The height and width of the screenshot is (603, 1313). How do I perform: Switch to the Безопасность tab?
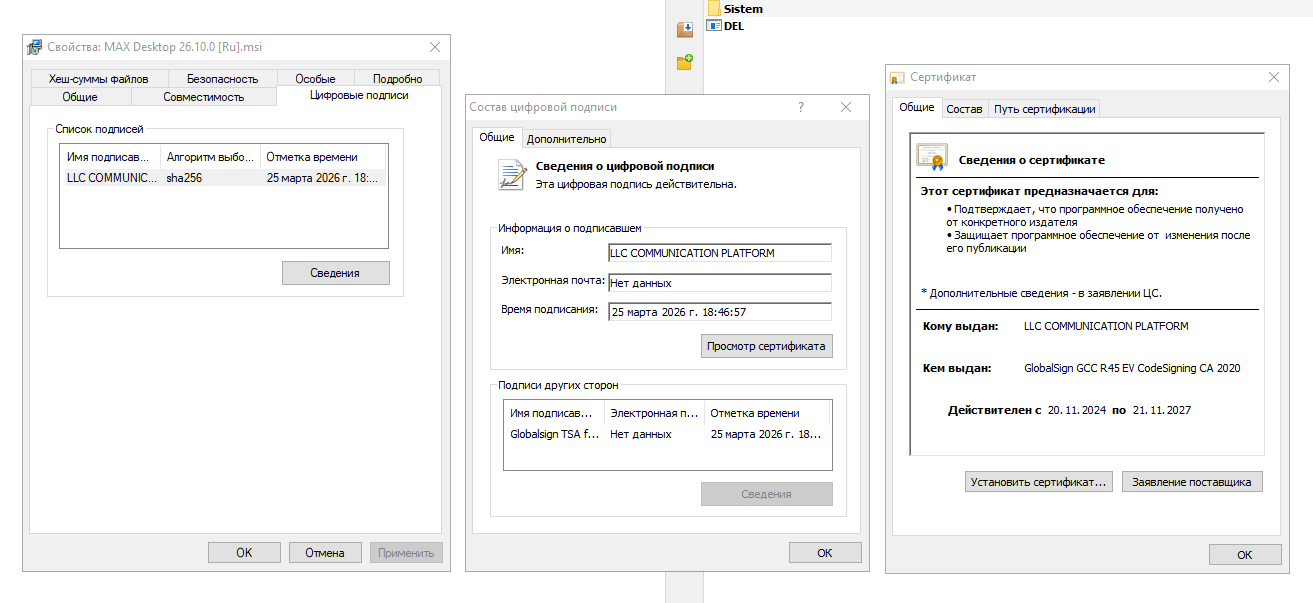(222, 79)
